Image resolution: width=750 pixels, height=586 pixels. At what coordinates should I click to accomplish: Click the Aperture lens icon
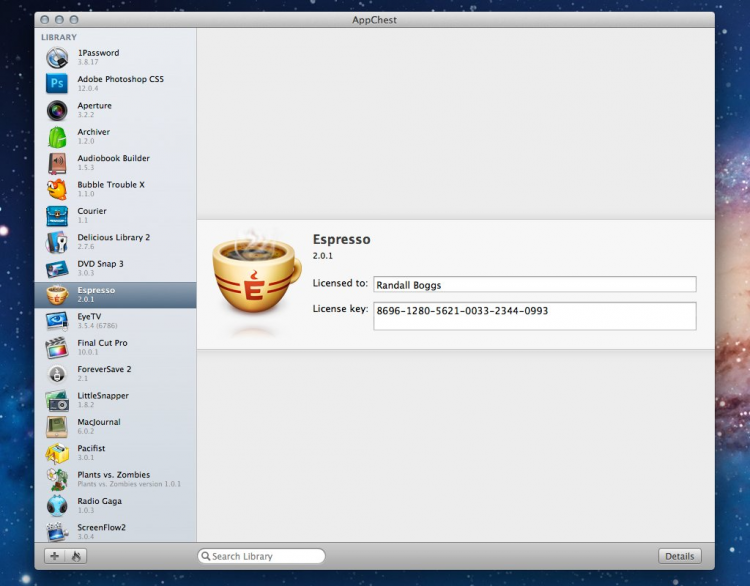coord(57,110)
